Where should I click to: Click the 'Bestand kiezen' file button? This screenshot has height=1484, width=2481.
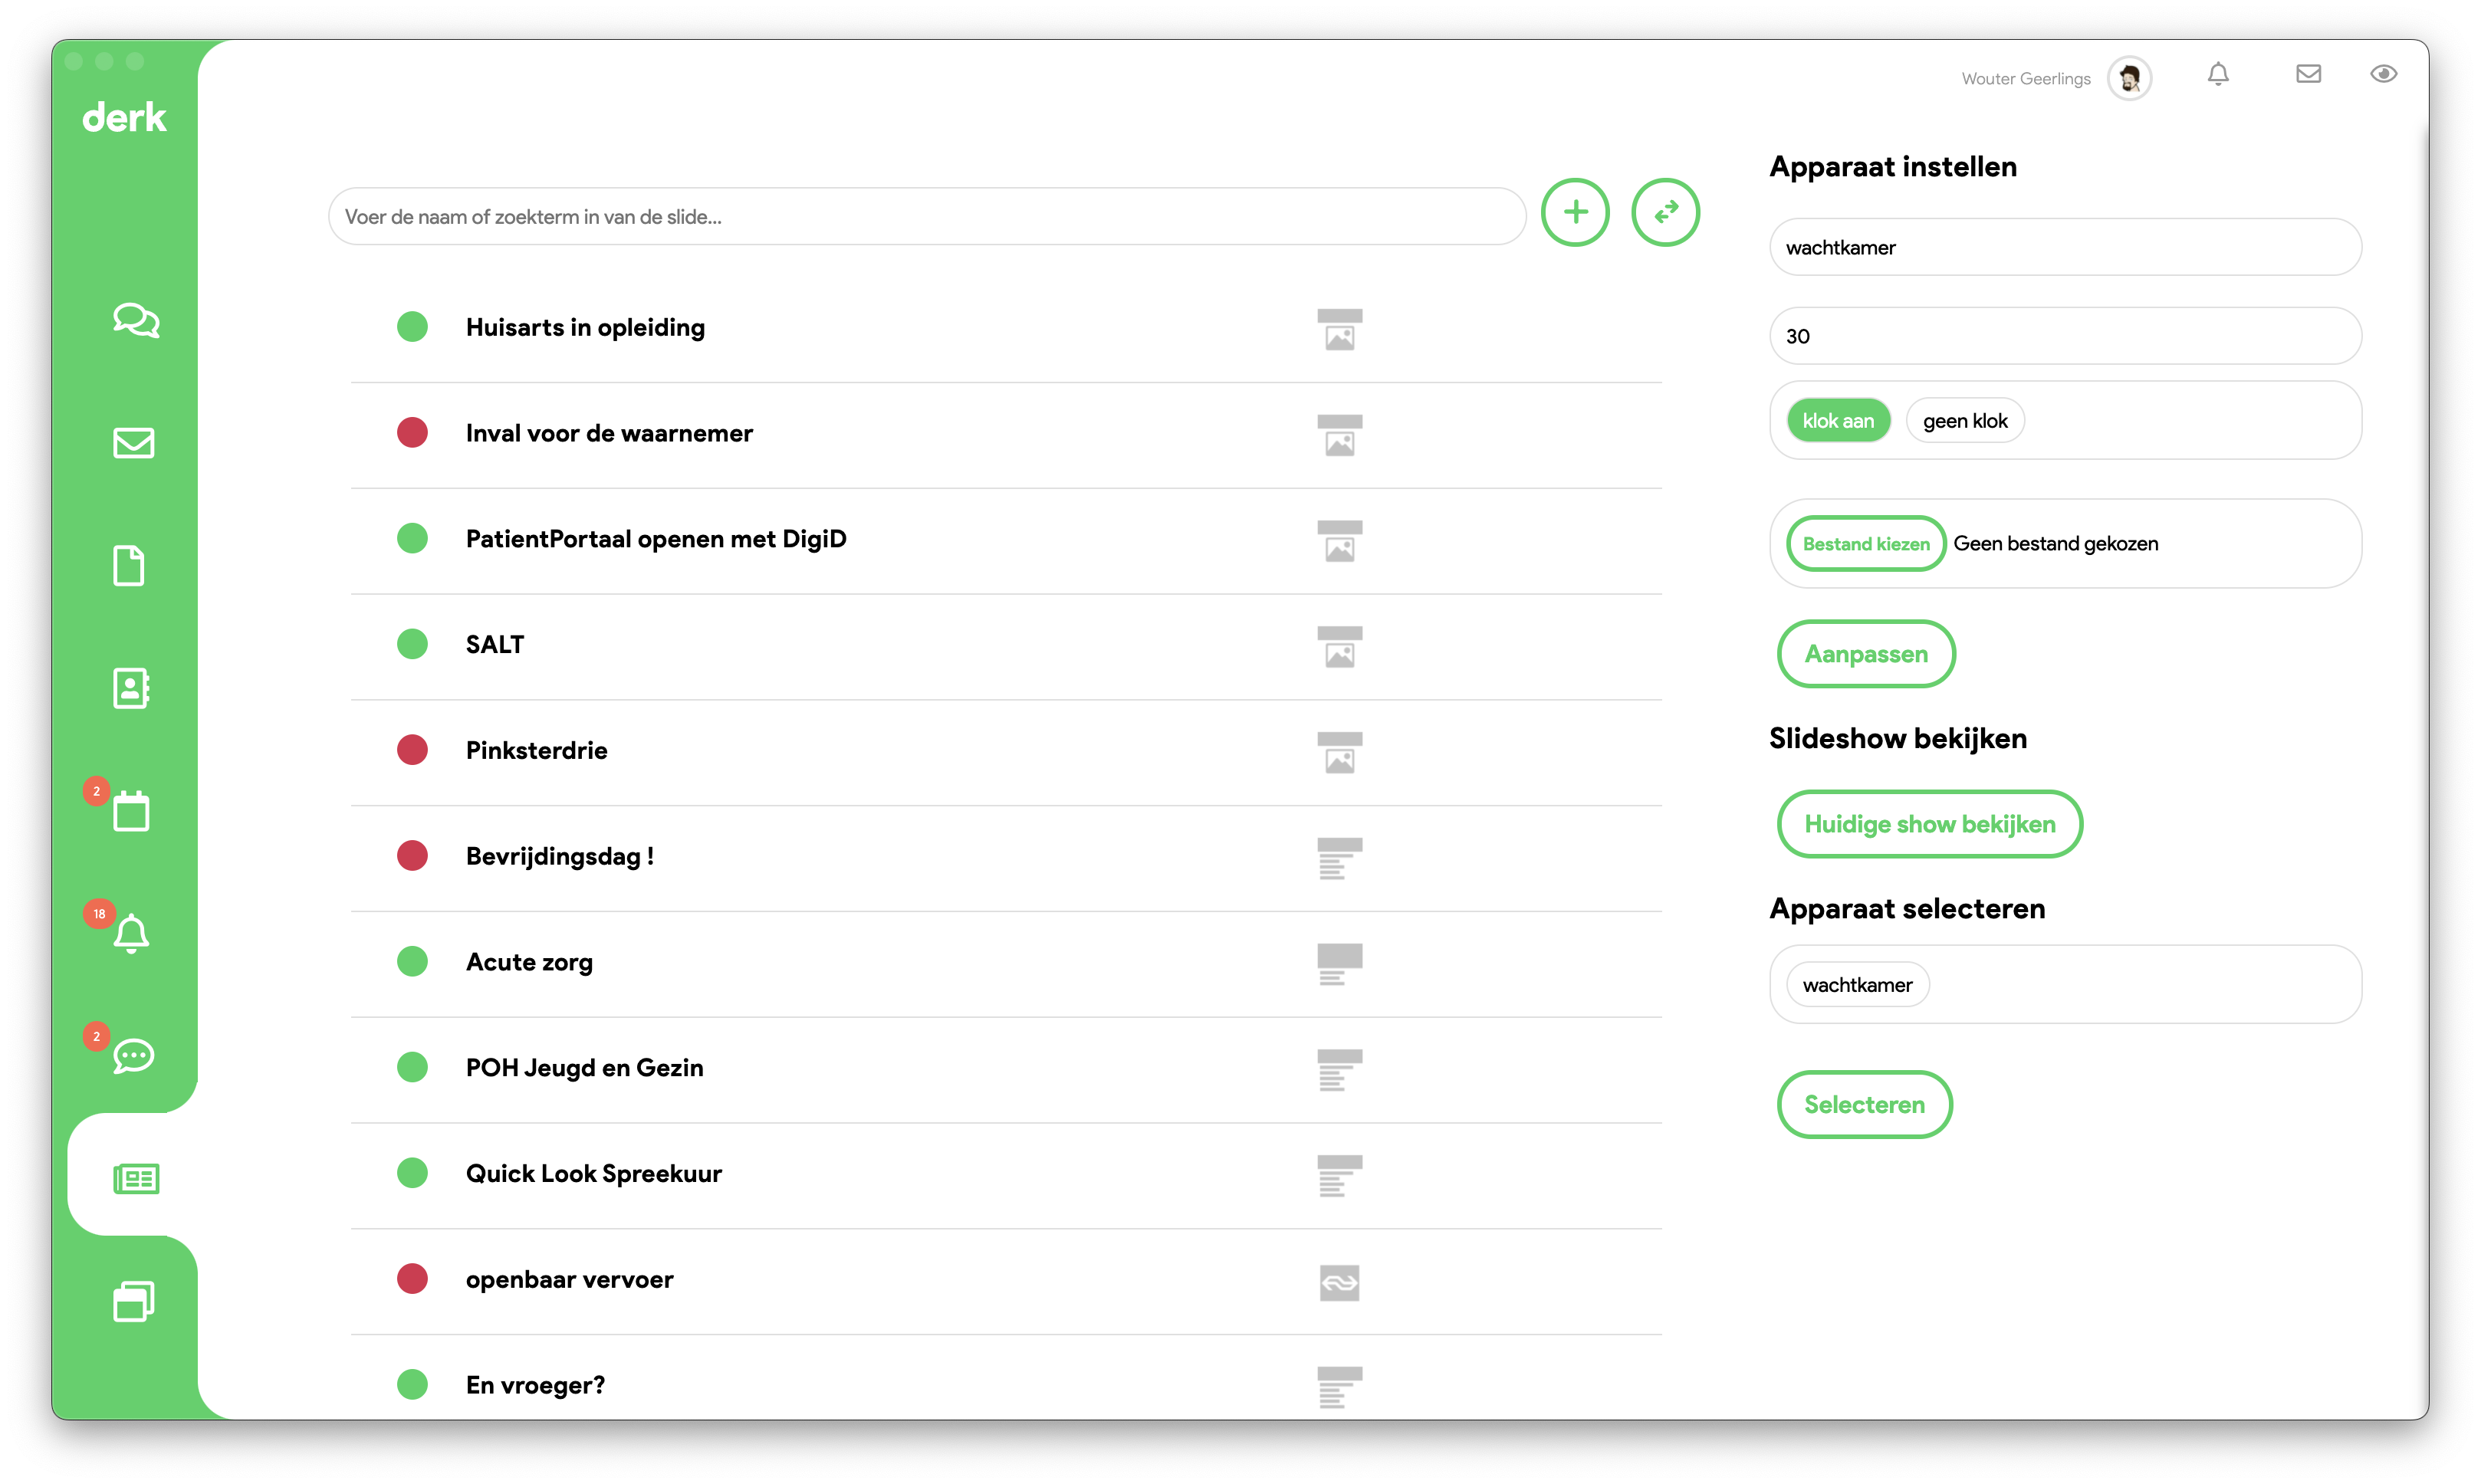coord(1865,544)
